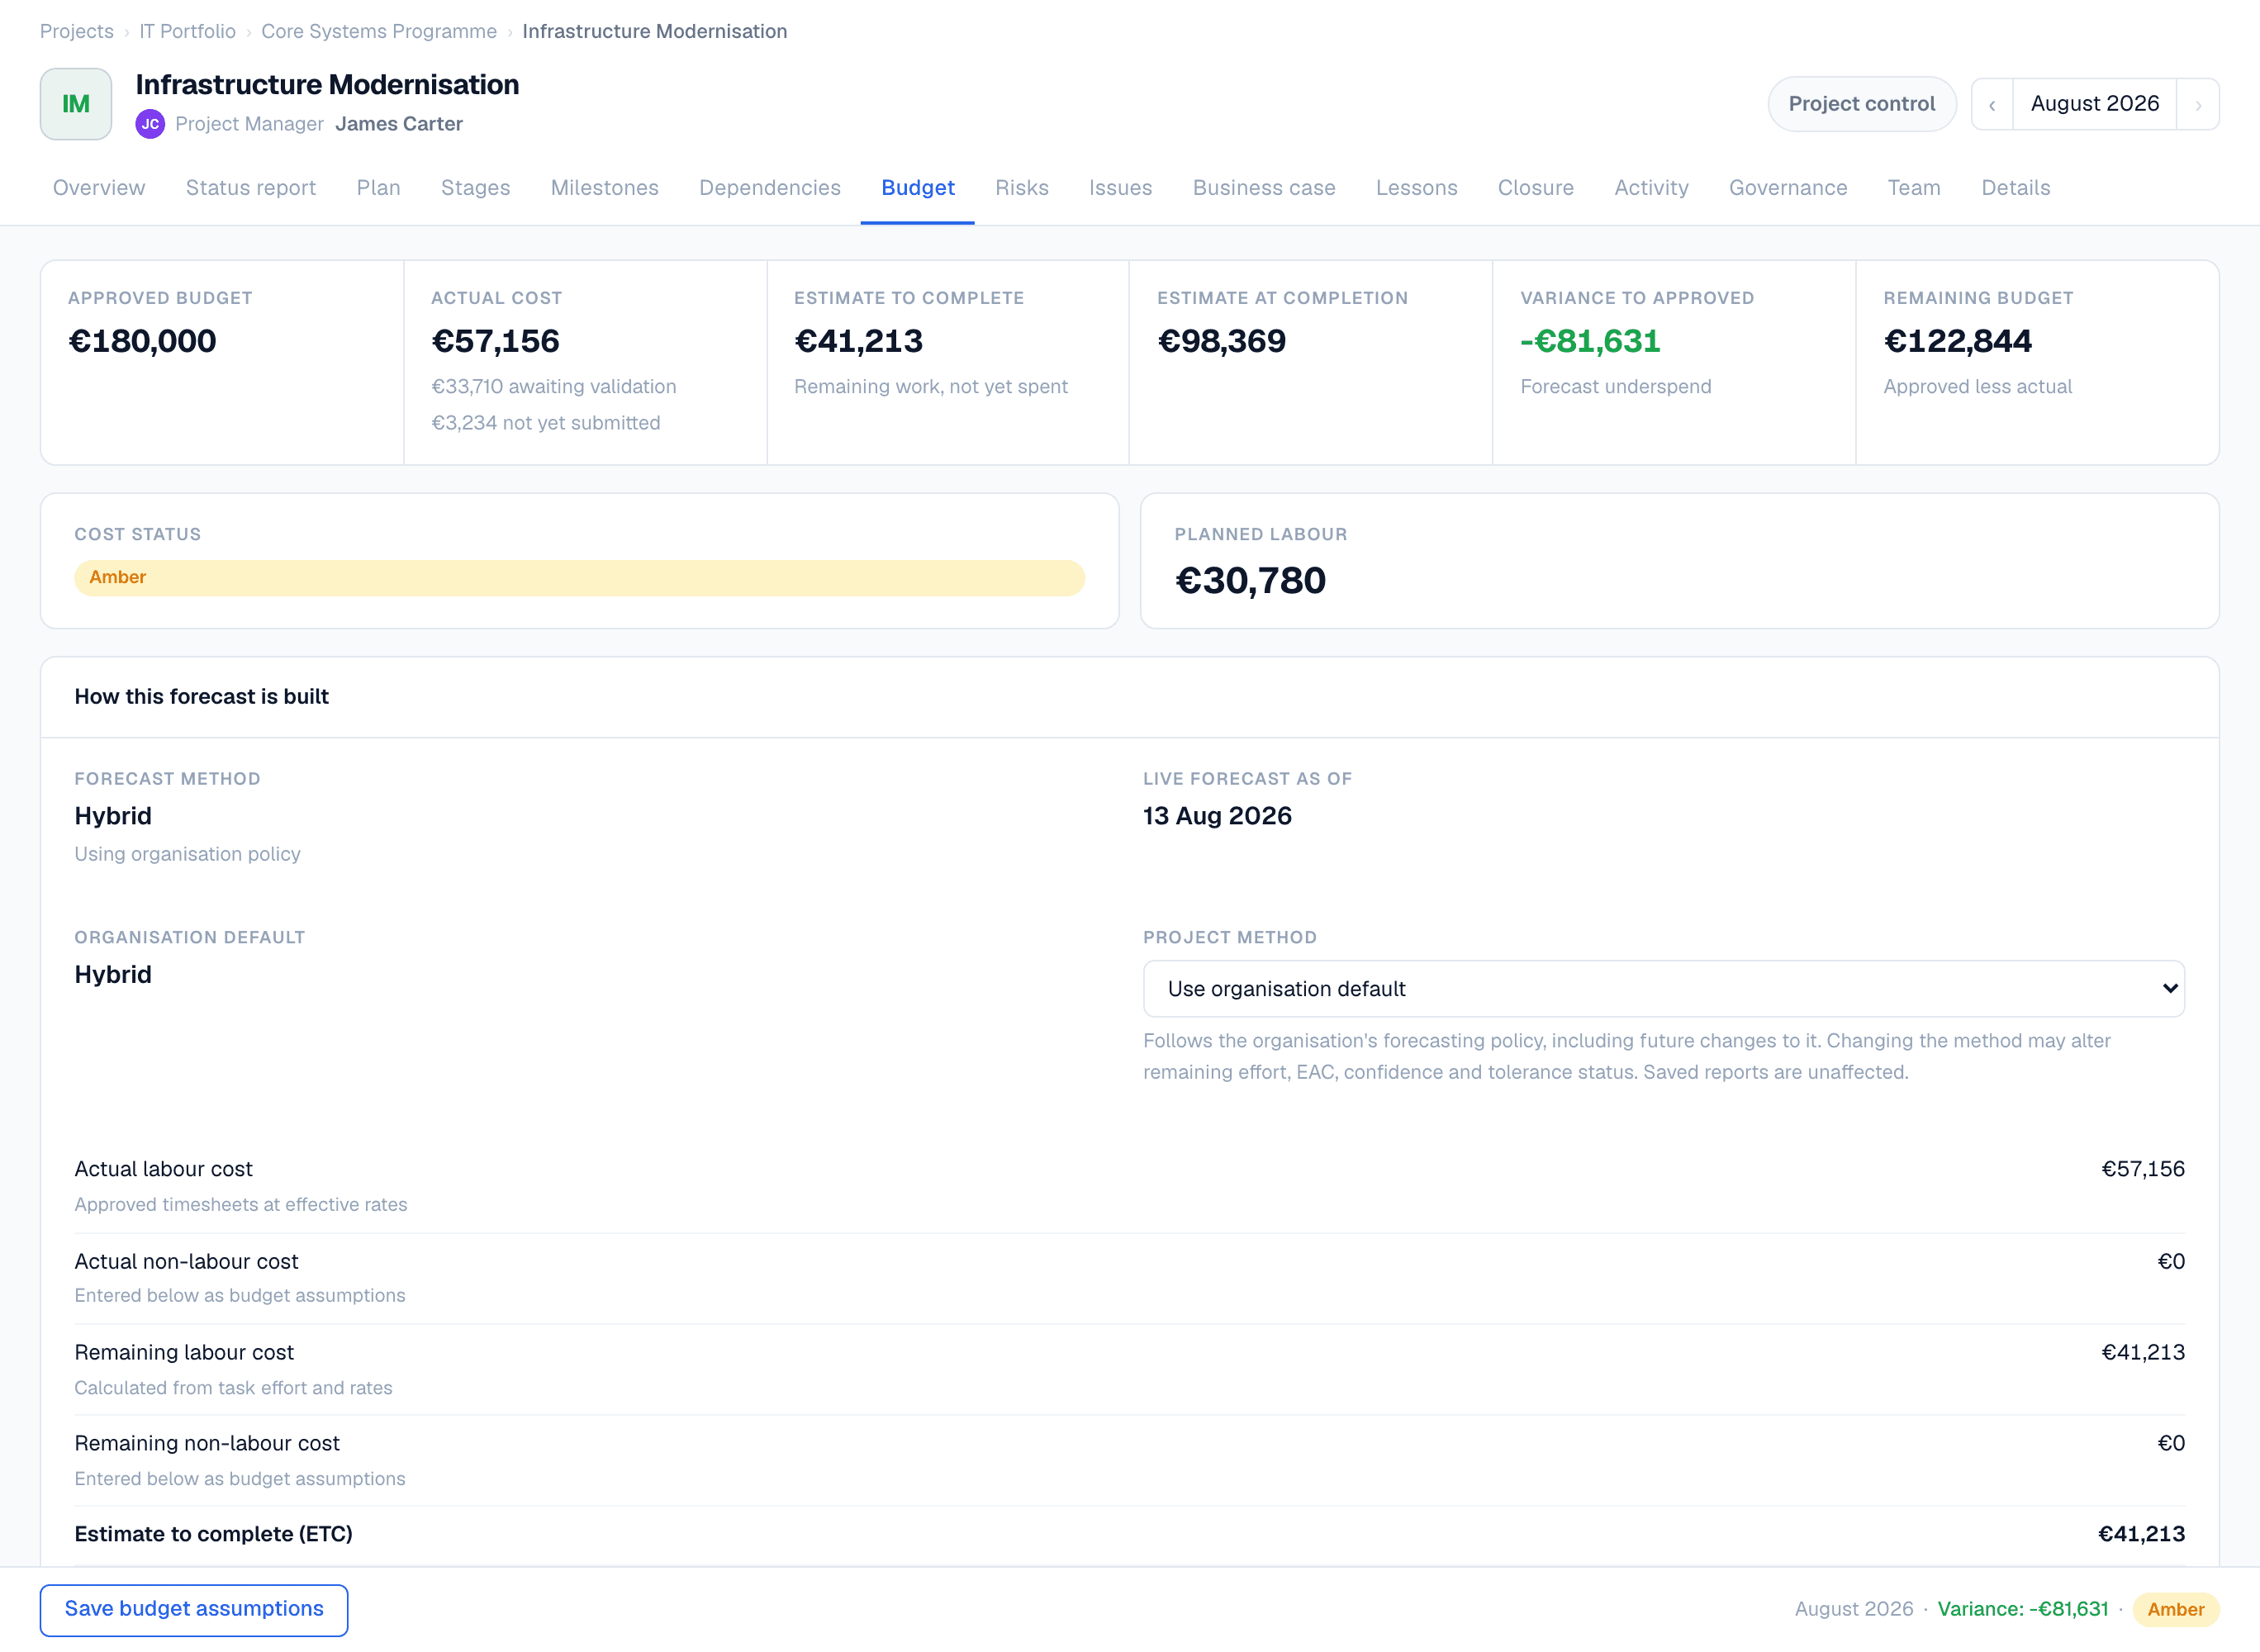The width and height of the screenshot is (2260, 1652).
Task: Open the Issues tab
Action: [1120, 188]
